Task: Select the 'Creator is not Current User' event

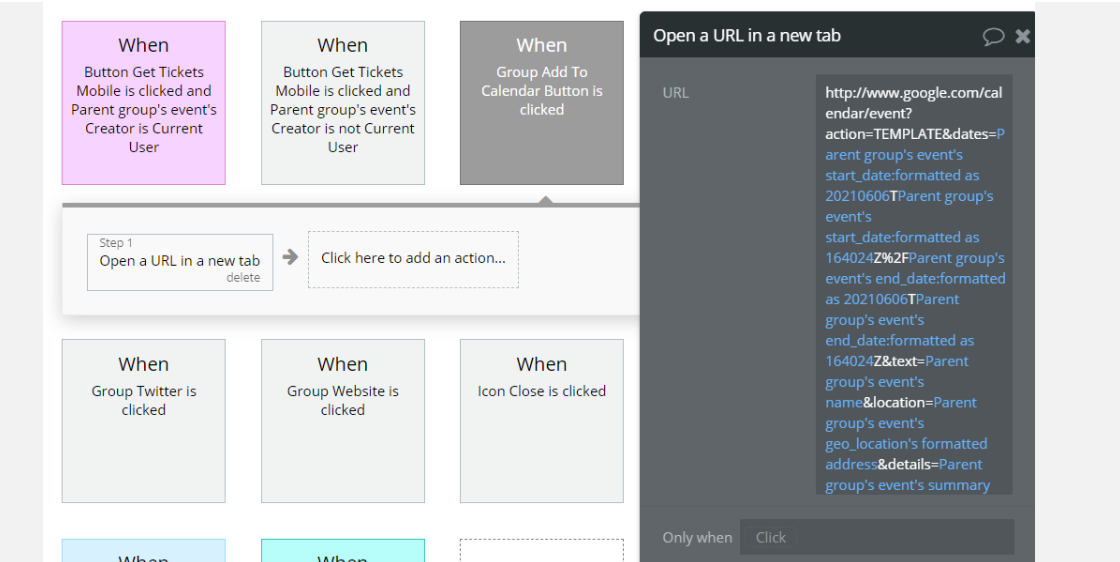Action: [x=343, y=103]
